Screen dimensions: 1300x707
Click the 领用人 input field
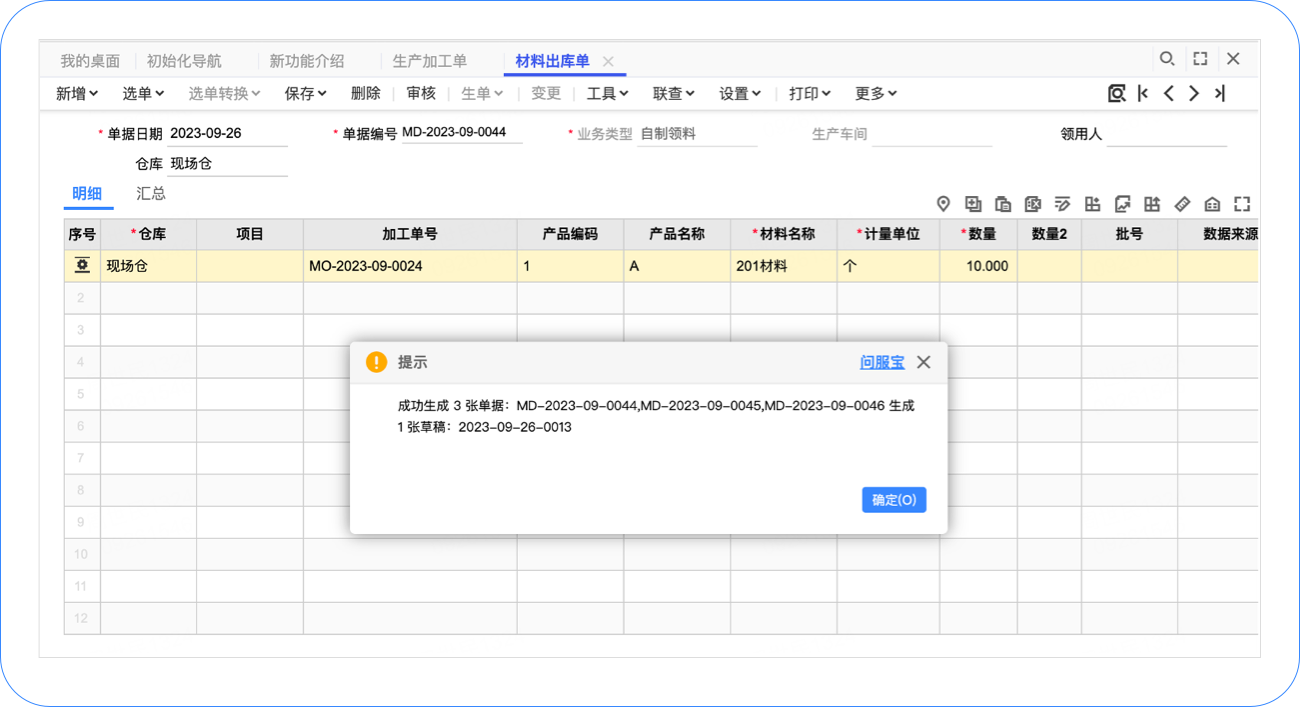[x=1166, y=134]
